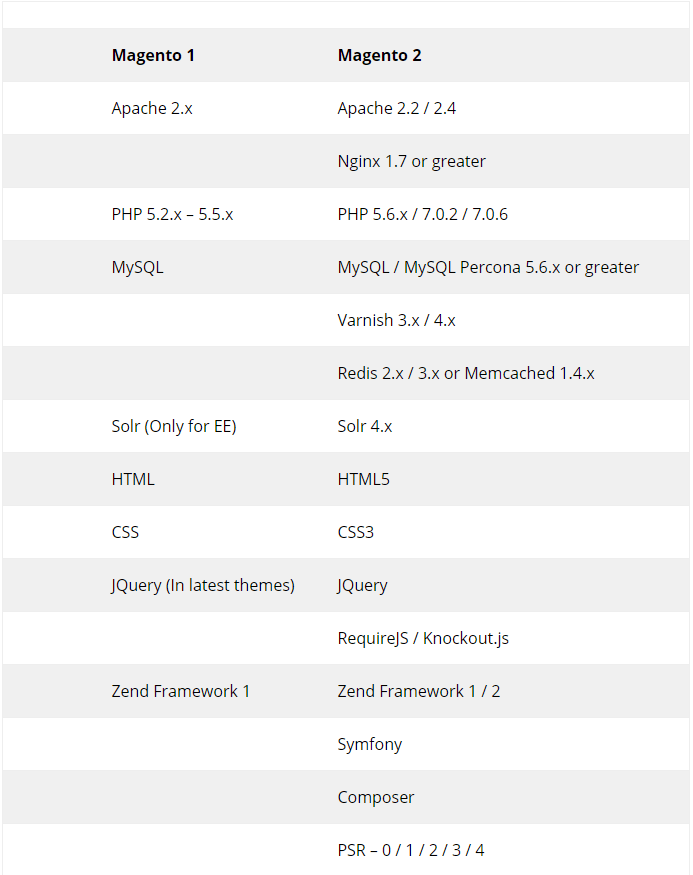The image size is (693, 875).
Task: Click "MySQL / MySQL Percona 5.6.x" cell
Action: [488, 267]
